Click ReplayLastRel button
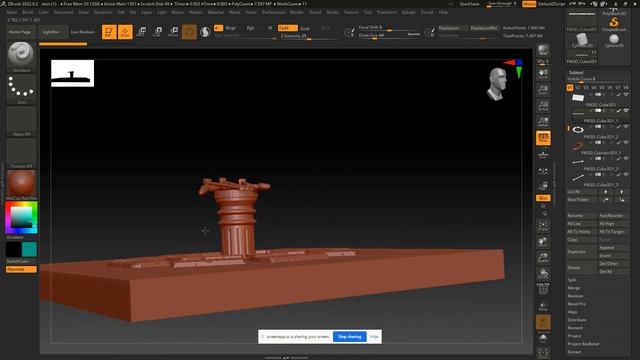This screenshot has height=360, width=640. click(484, 28)
